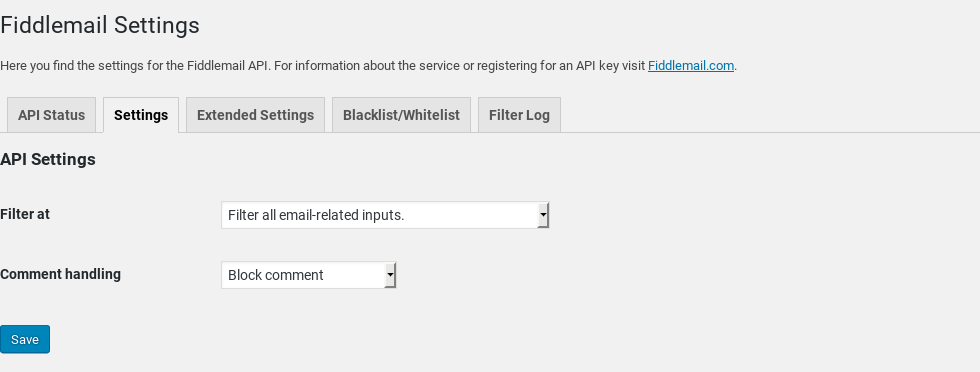Open the Filter at dropdown
980x372 pixels.
[x=385, y=215]
